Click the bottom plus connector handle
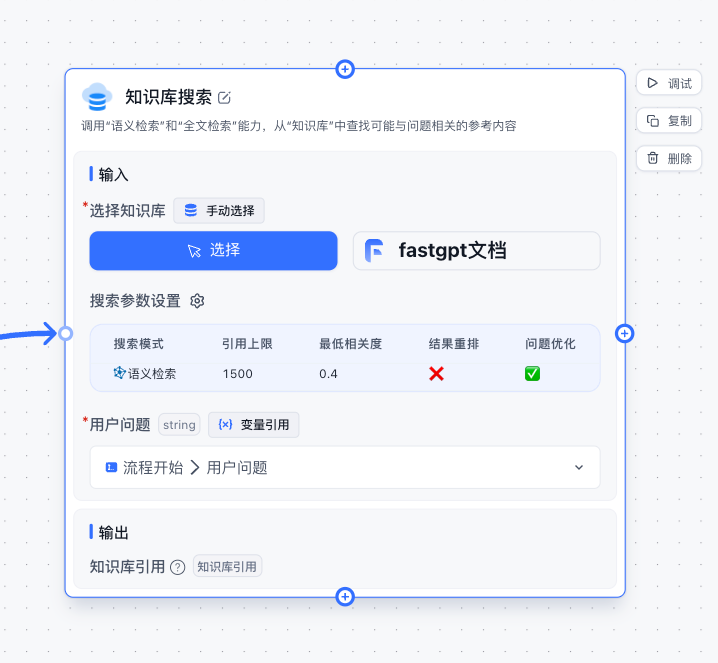The width and height of the screenshot is (718, 663). pyautogui.click(x=345, y=597)
